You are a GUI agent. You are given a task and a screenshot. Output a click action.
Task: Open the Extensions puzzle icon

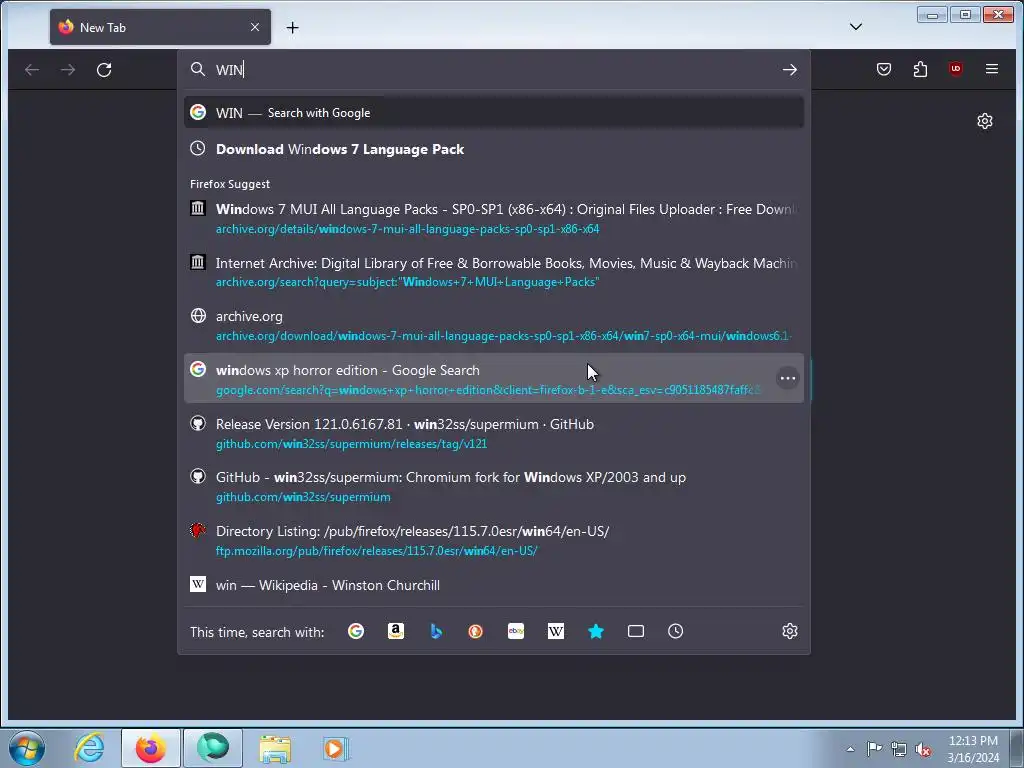tap(920, 69)
